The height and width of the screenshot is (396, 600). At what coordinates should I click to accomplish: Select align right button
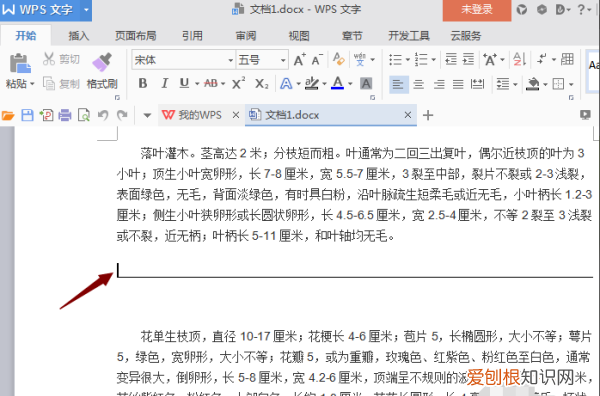click(439, 84)
